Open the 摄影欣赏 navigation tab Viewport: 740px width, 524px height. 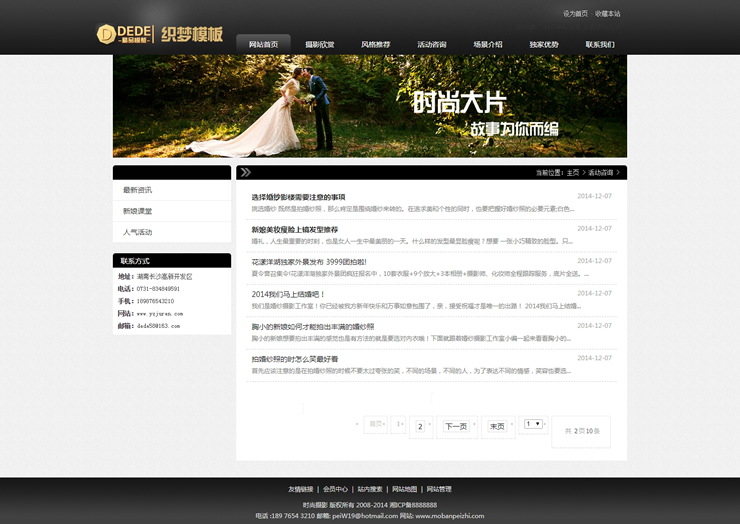[320, 45]
